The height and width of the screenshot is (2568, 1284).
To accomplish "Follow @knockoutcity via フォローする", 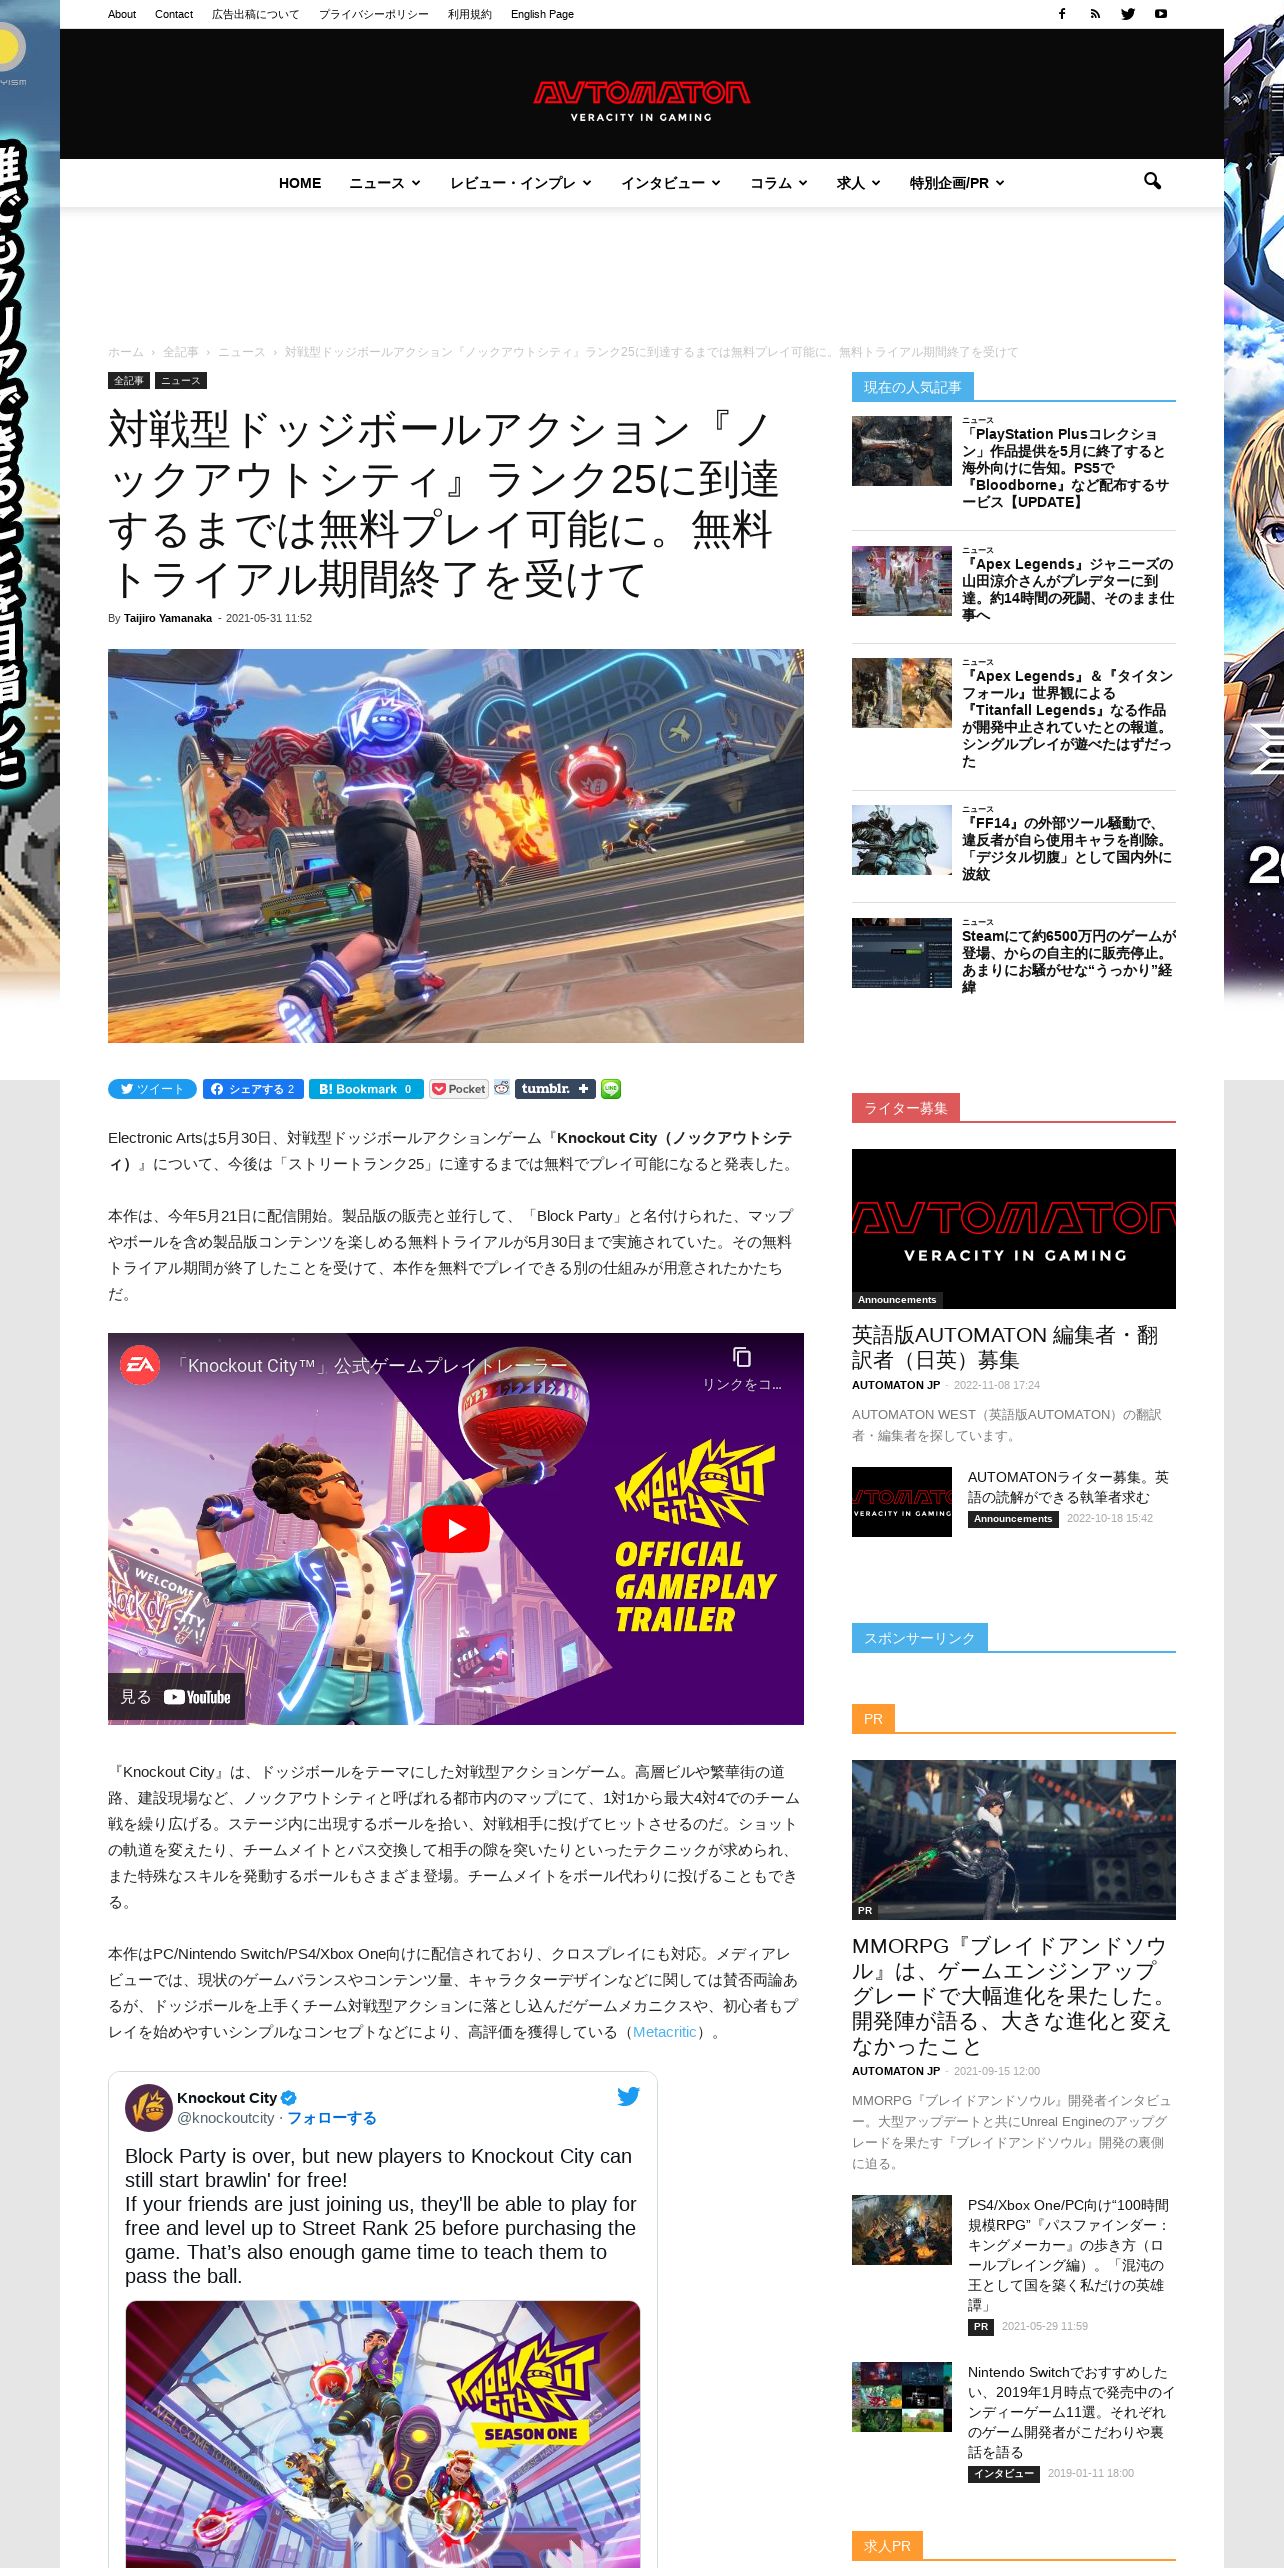I will click(332, 2118).
